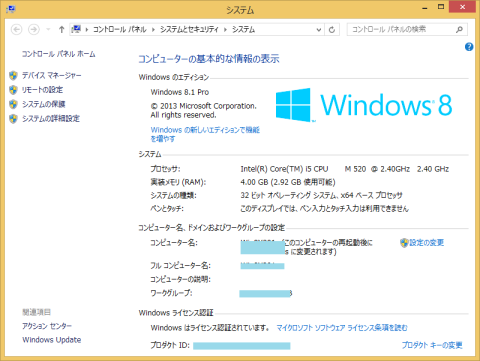Click the Intel(R) Core(TM) i5 CPU processor value
Screen dimensions: 480x361
tap(345, 169)
